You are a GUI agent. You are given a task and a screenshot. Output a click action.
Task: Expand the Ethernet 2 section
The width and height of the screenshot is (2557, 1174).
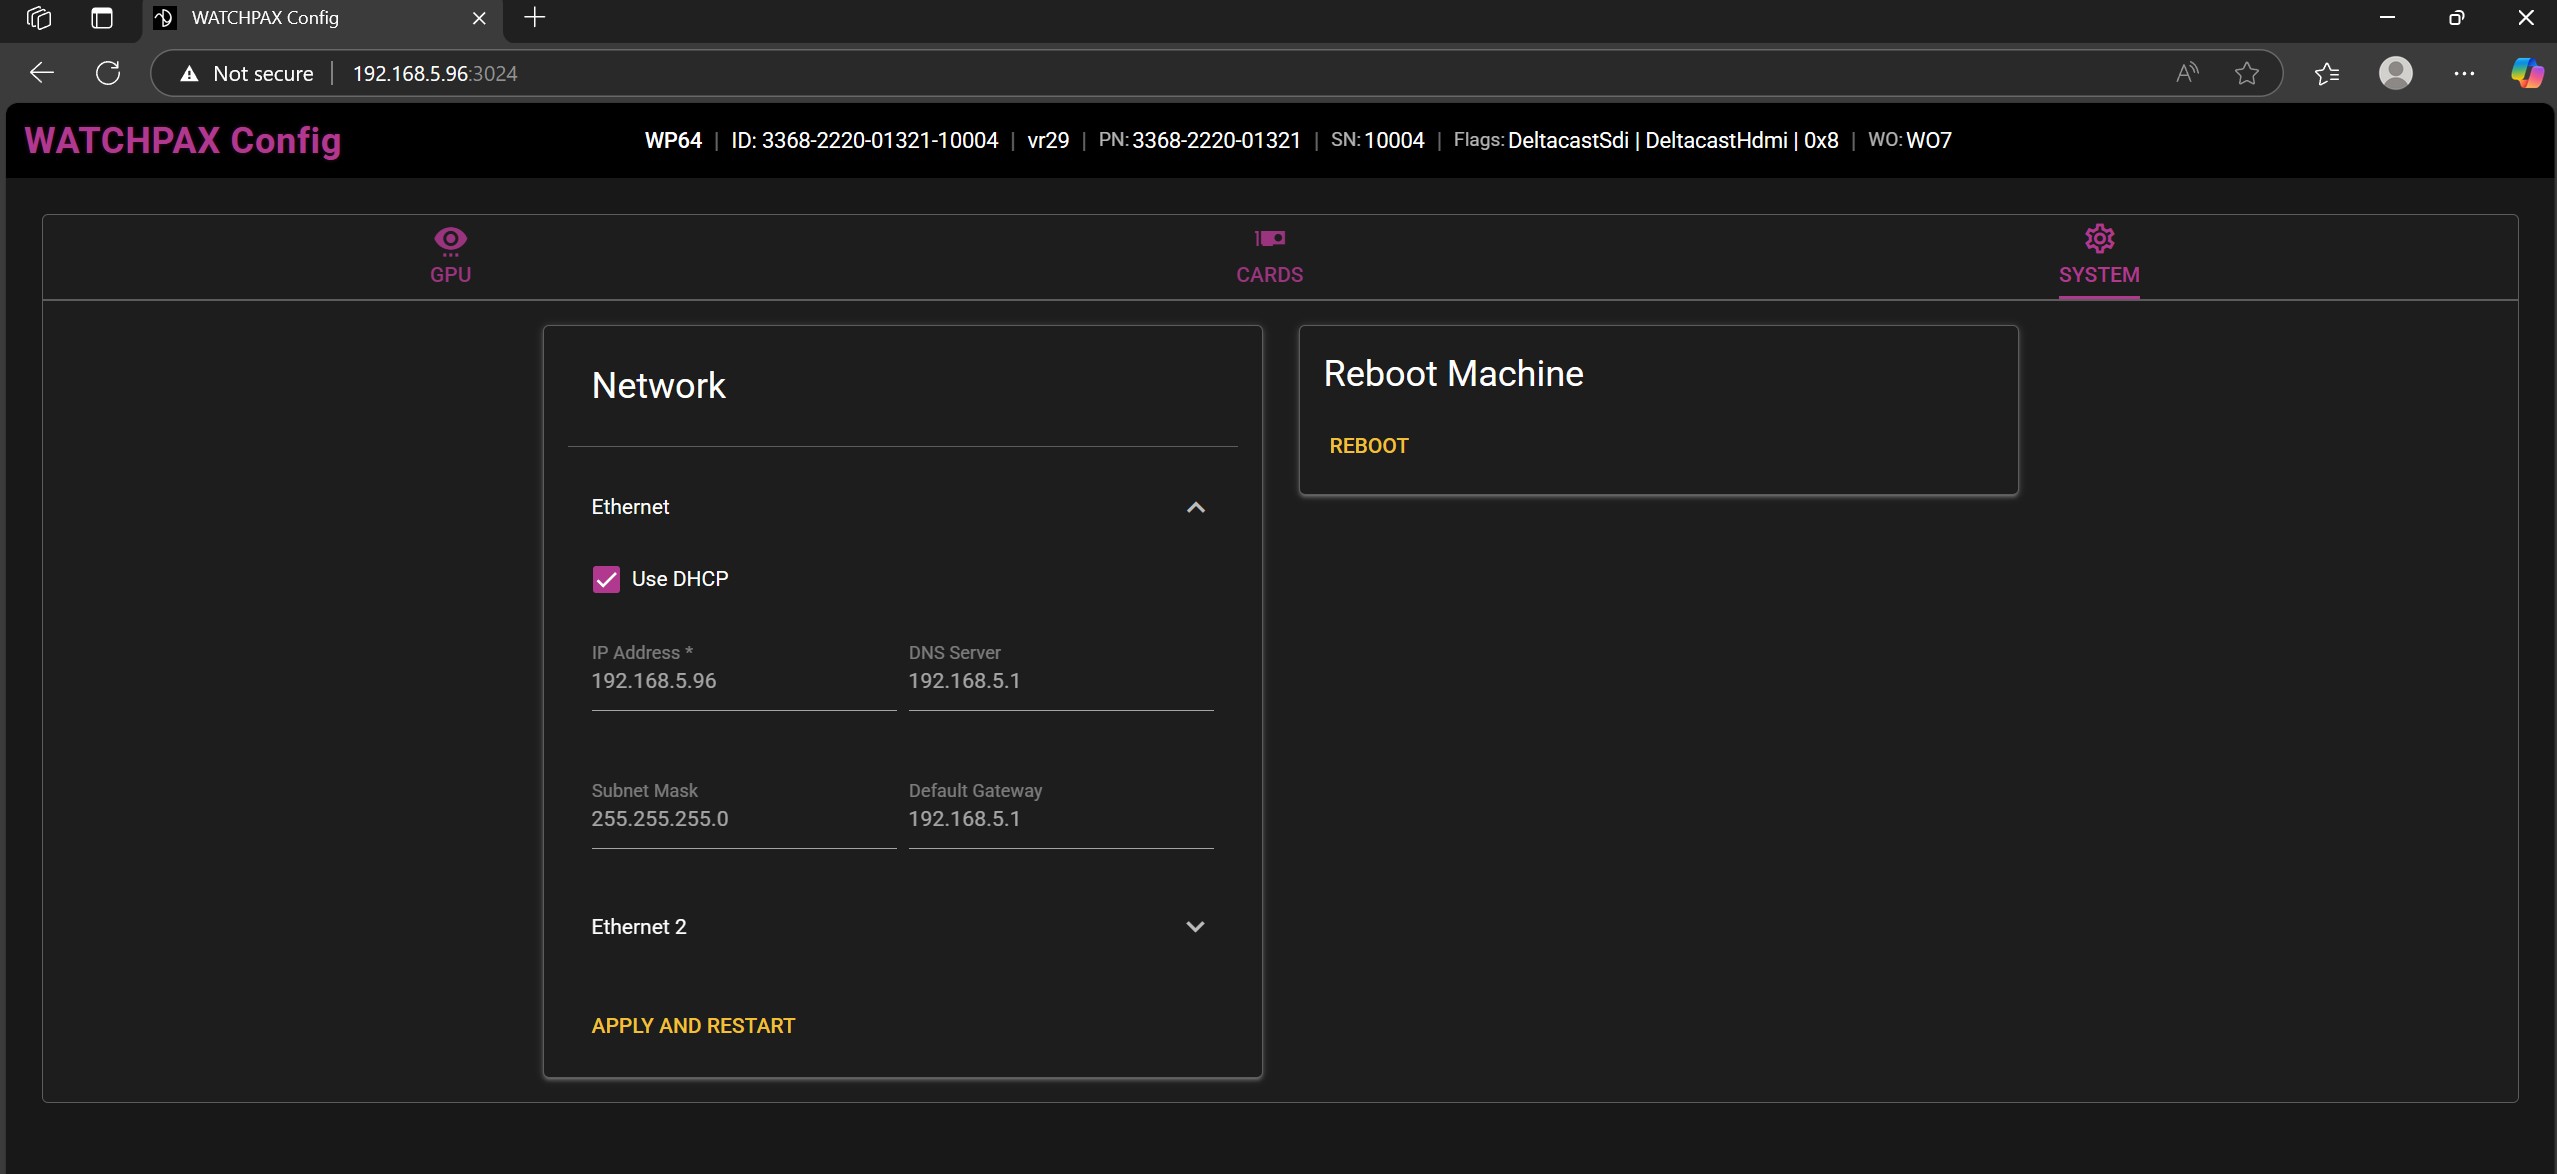pos(1195,926)
